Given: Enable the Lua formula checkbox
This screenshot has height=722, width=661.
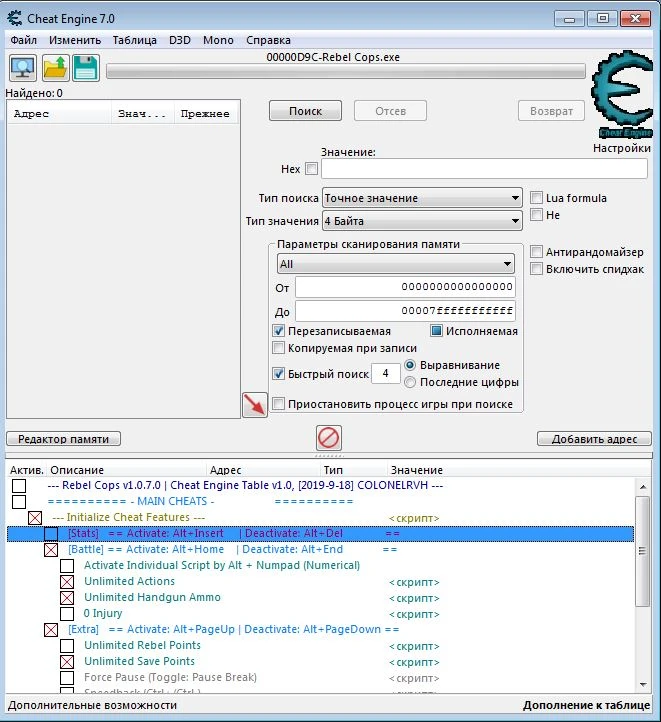Looking at the screenshot, I should (x=536, y=198).
